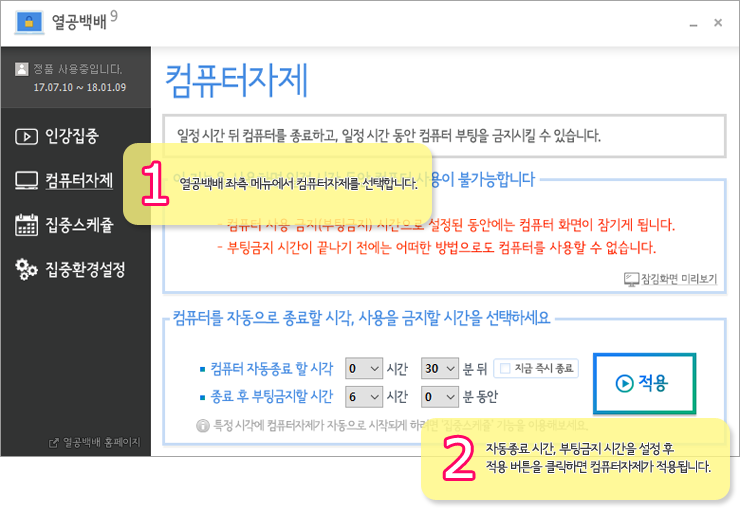Click the info icon before 특정 시각에 hint
Screen dimensions: 740x510
(203, 426)
